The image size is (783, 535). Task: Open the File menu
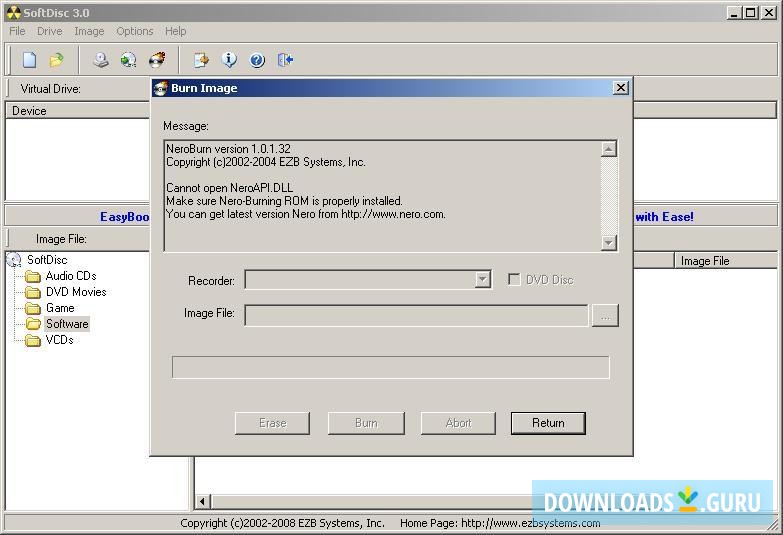coord(17,31)
